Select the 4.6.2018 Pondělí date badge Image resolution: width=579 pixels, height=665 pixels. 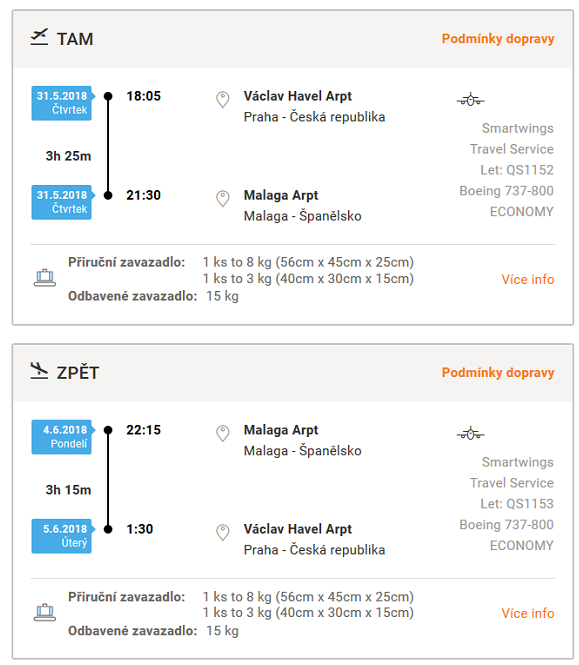tap(62, 437)
